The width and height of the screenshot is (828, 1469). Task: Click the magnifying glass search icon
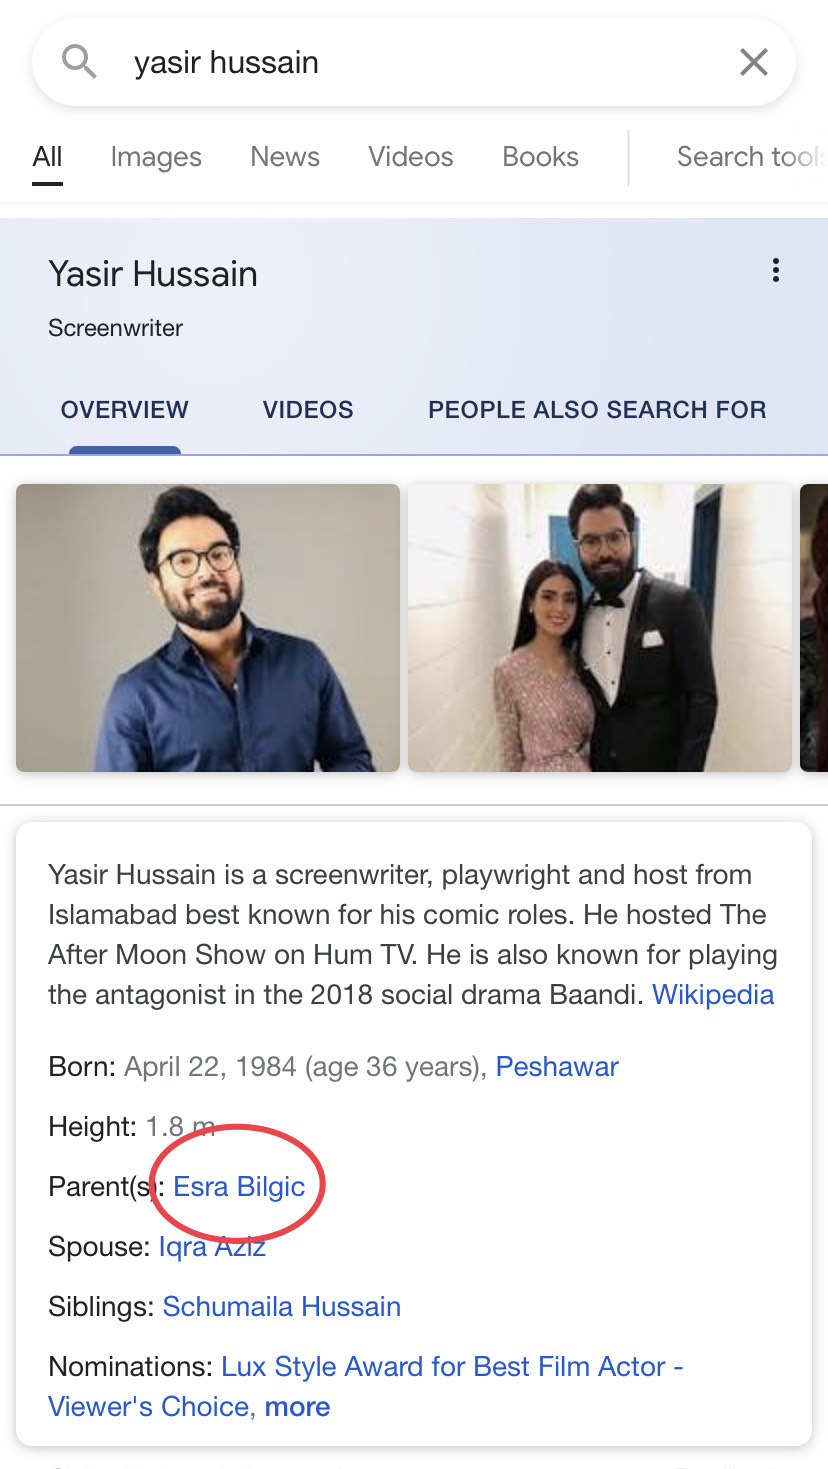79,62
